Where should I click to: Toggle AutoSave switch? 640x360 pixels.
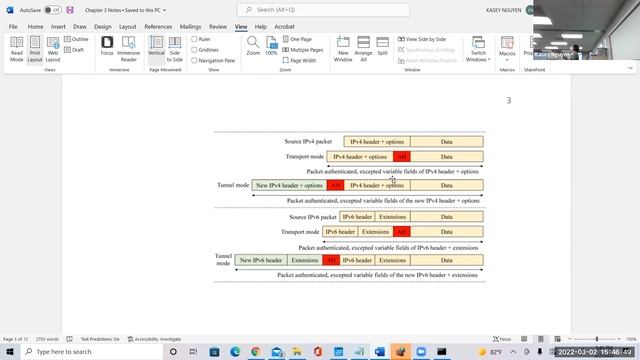coord(52,10)
